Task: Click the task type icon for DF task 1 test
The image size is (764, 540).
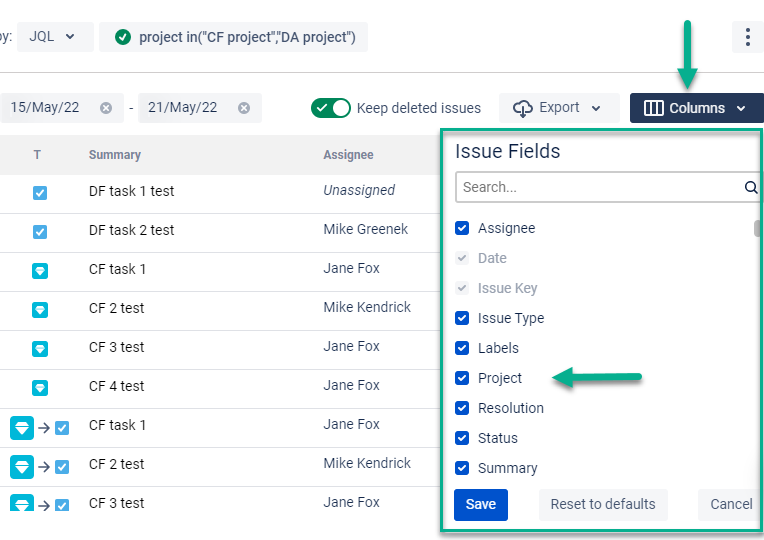Action: click(40, 193)
